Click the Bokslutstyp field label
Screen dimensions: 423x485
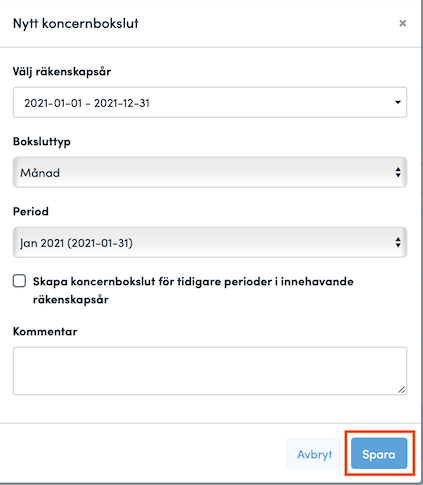coord(42,142)
